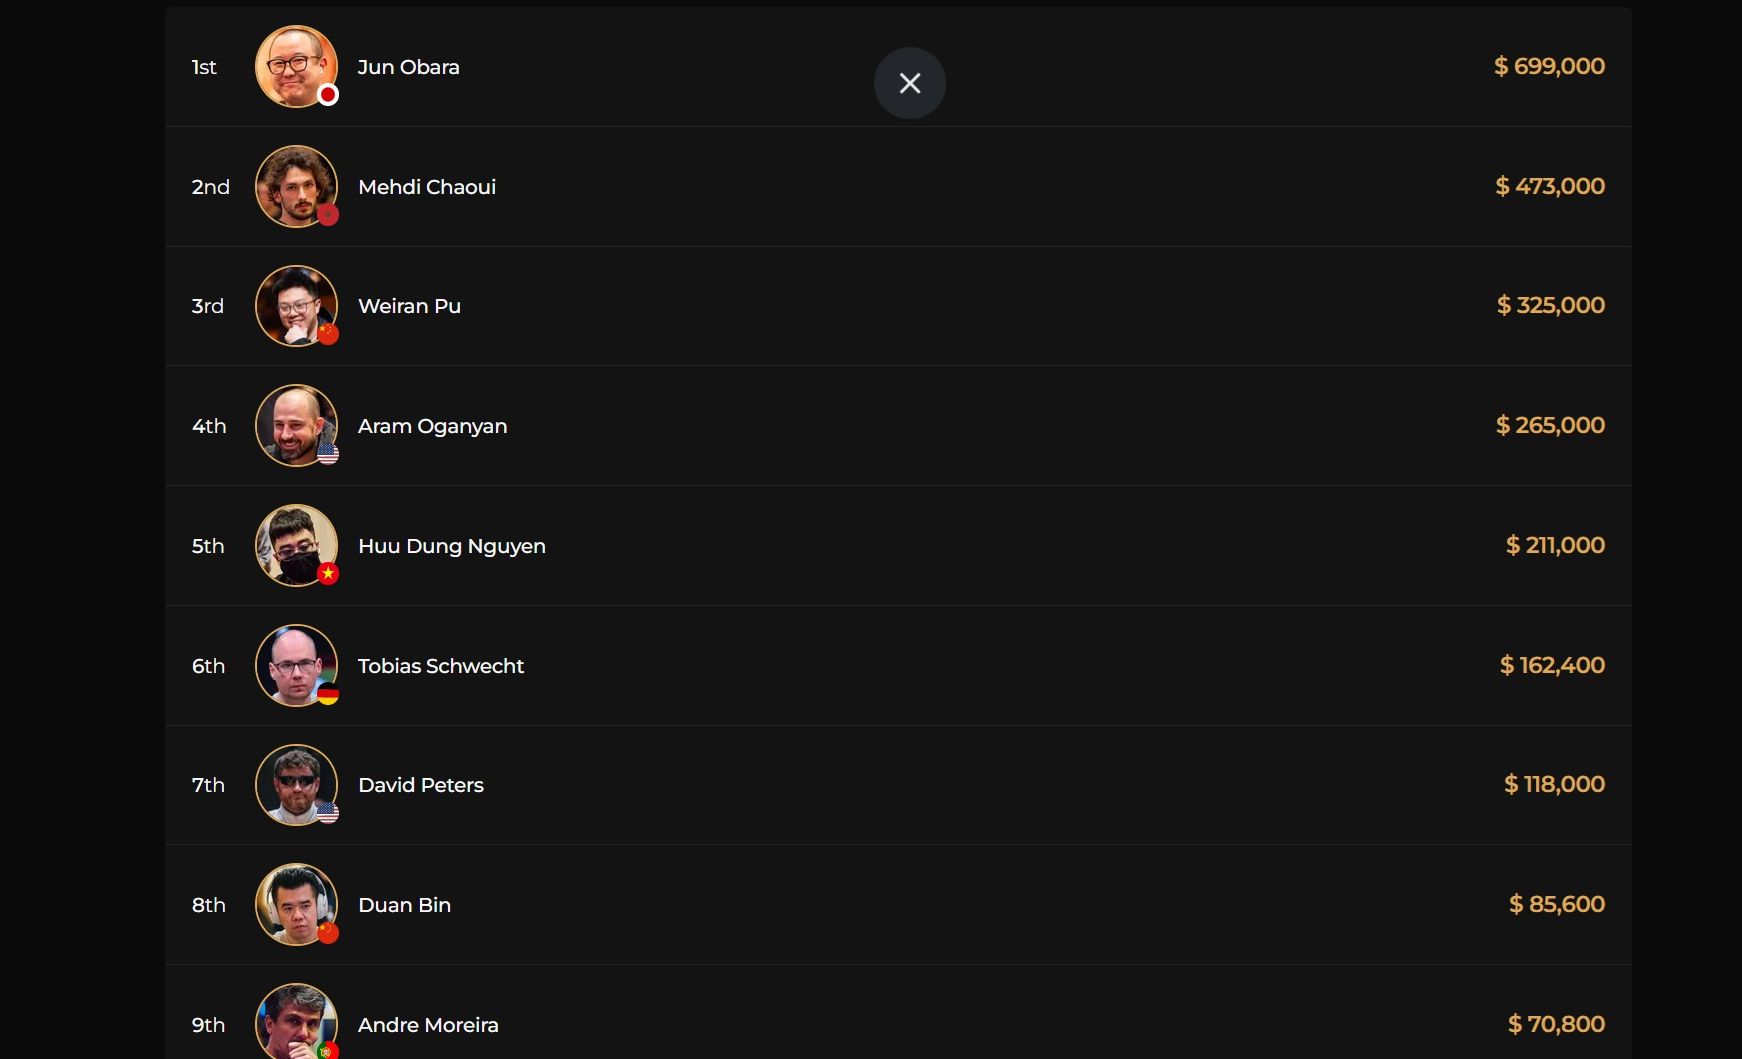Screen dimensions: 1742x1059
Task: Click the China flag badge on Weiran Pu
Action: (x=328, y=334)
